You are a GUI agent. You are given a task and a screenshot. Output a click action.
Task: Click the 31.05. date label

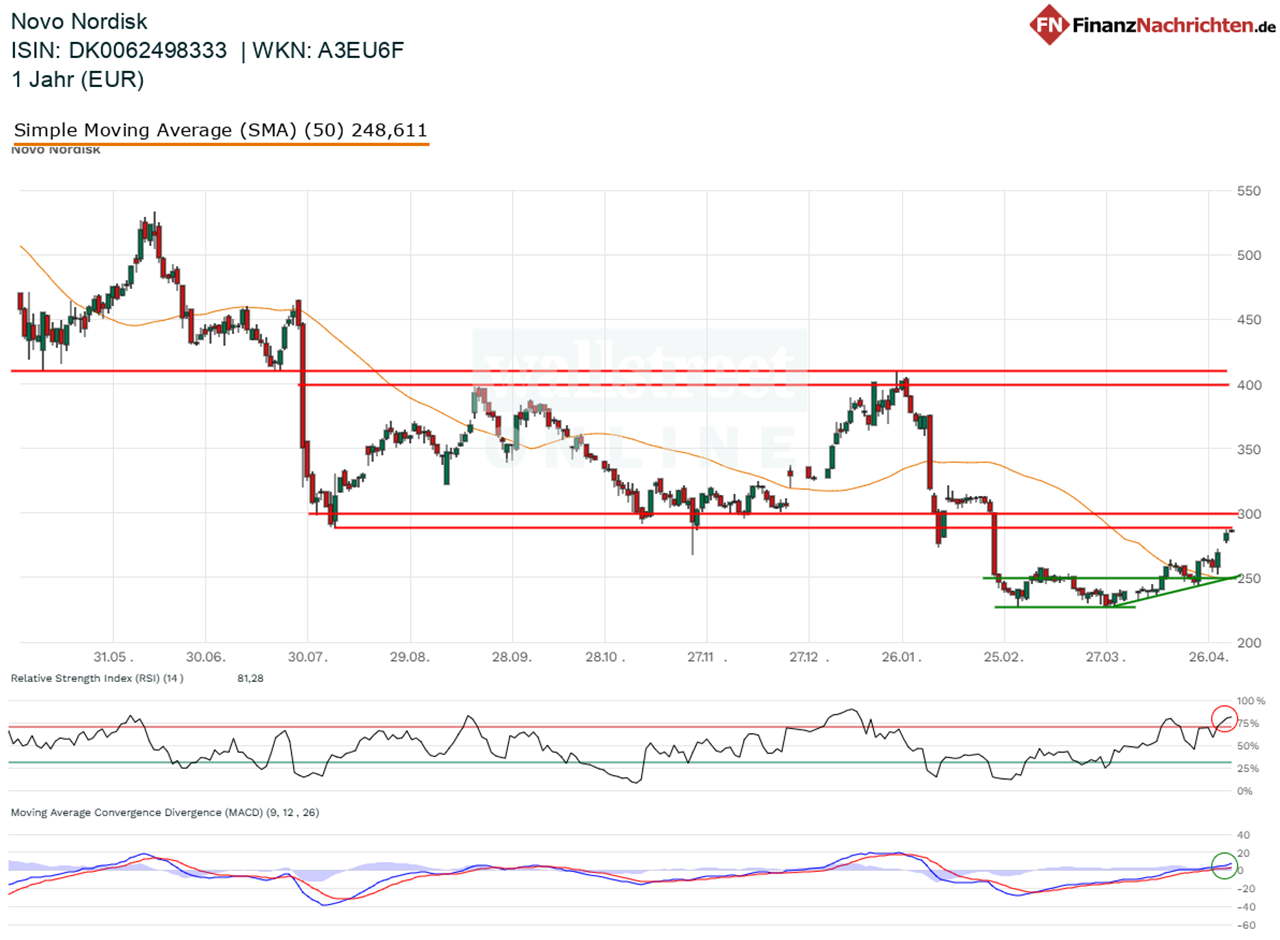(112, 657)
